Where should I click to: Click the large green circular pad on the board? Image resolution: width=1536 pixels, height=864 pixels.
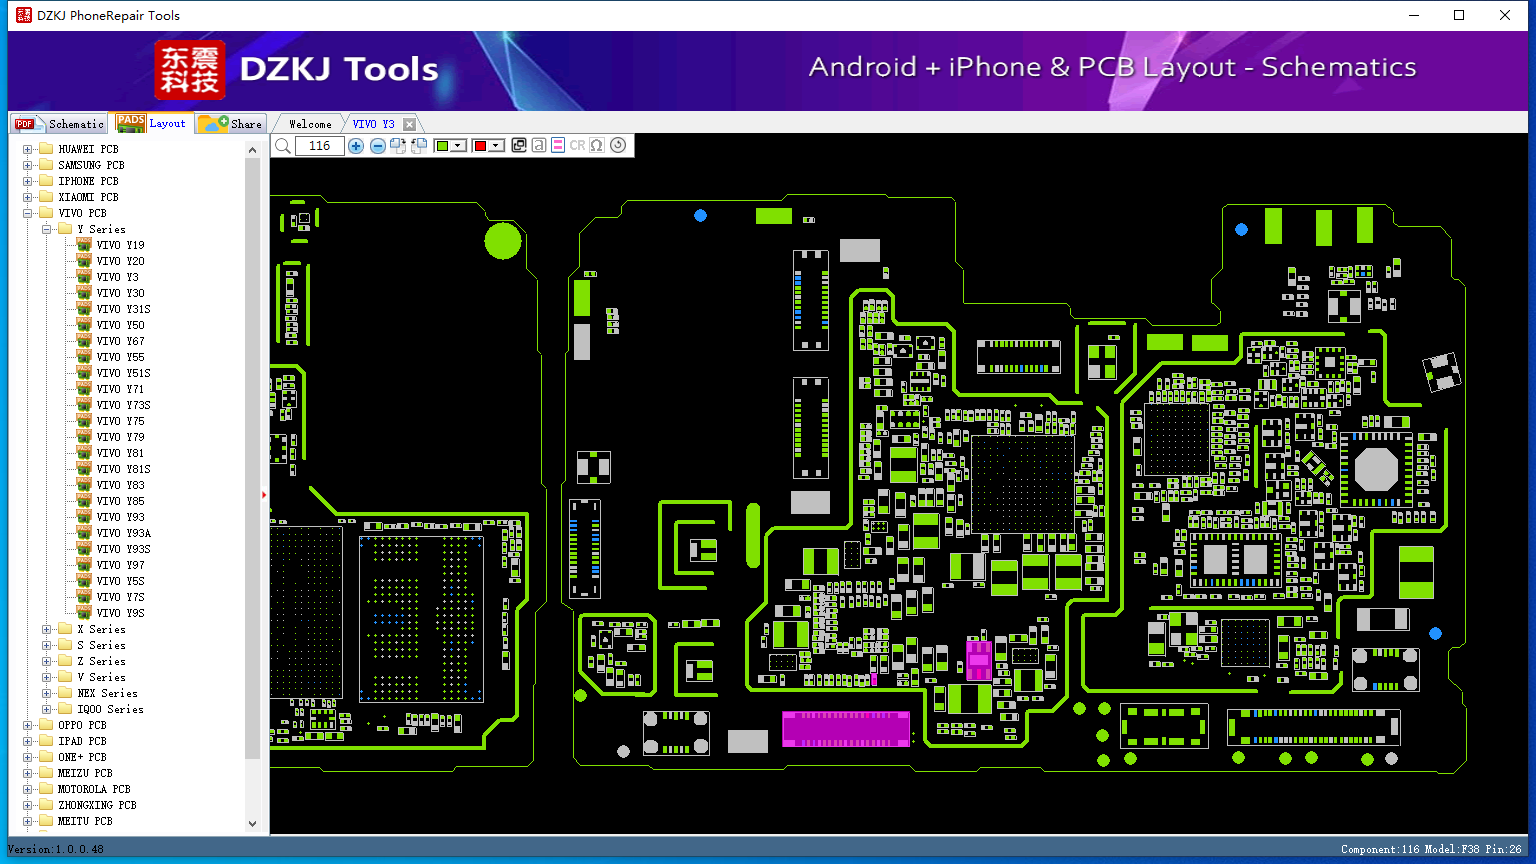(503, 241)
